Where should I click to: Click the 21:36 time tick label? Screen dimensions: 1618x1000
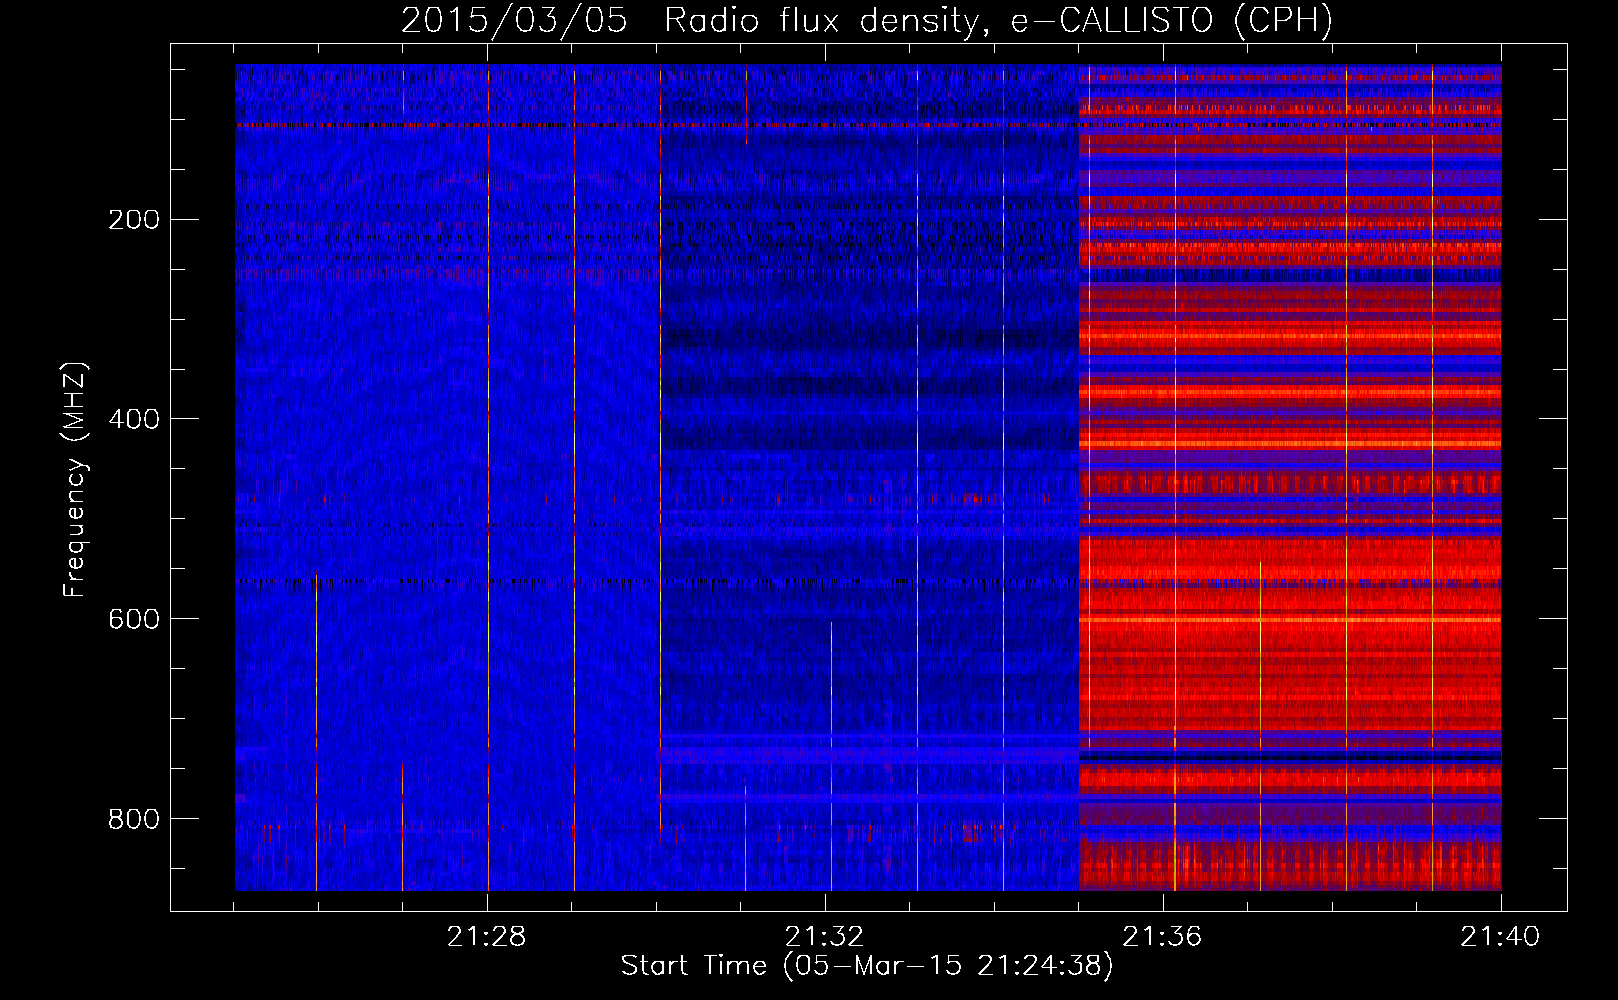click(1162, 937)
